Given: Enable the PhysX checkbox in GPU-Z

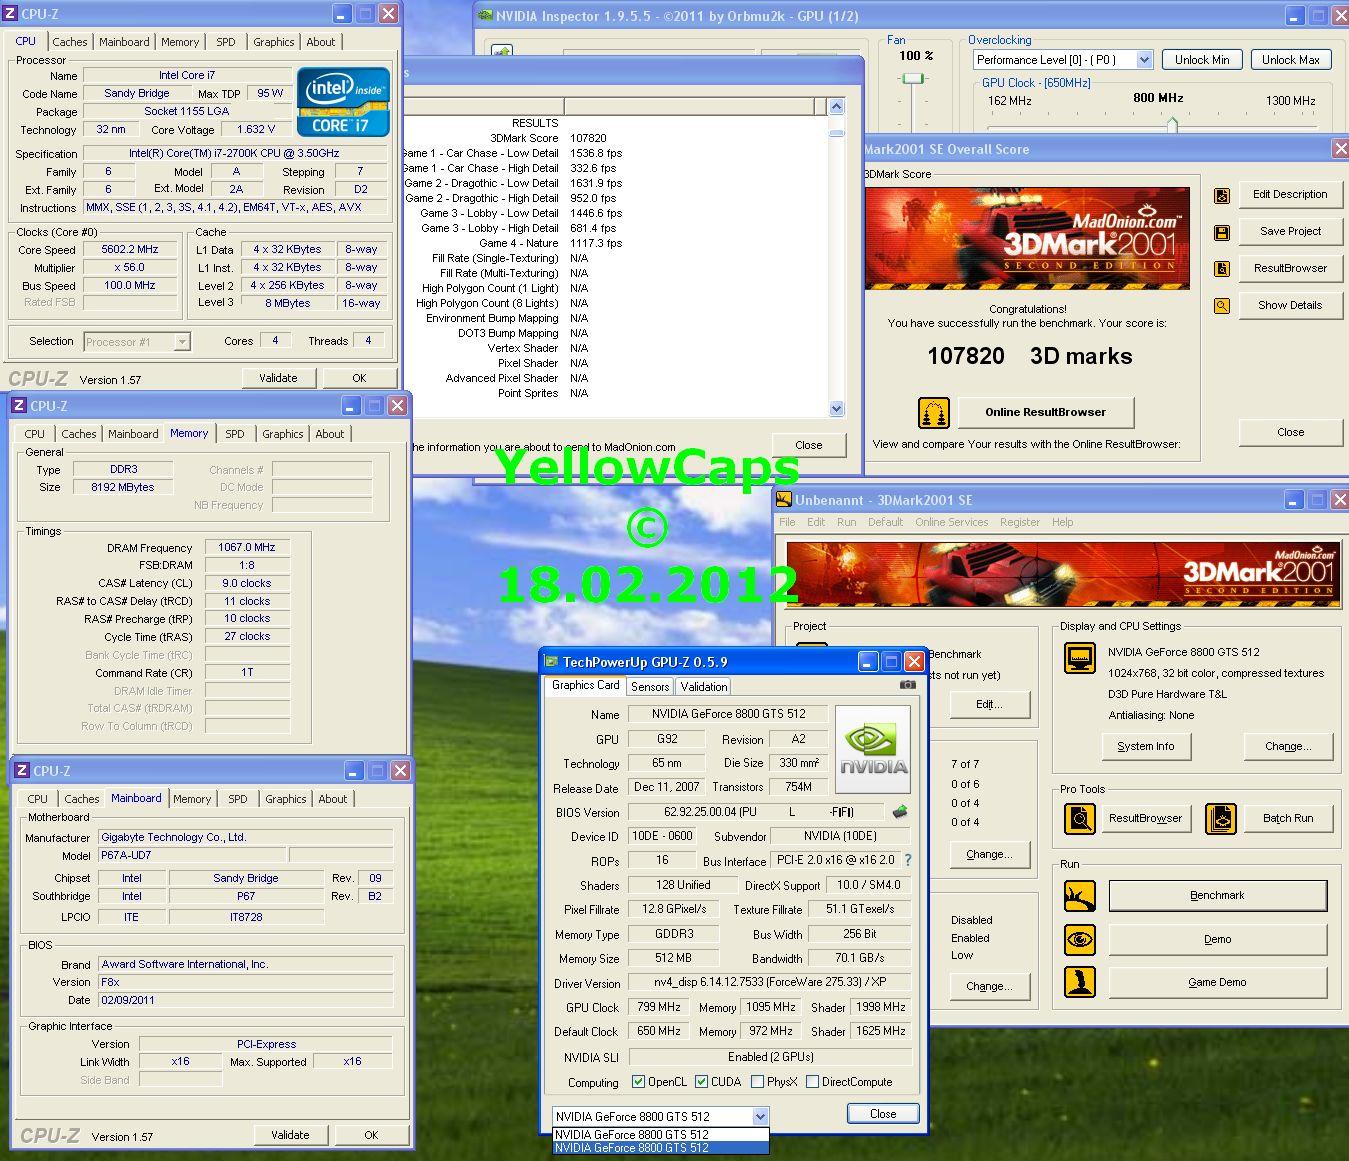Looking at the screenshot, I should pos(758,1082).
